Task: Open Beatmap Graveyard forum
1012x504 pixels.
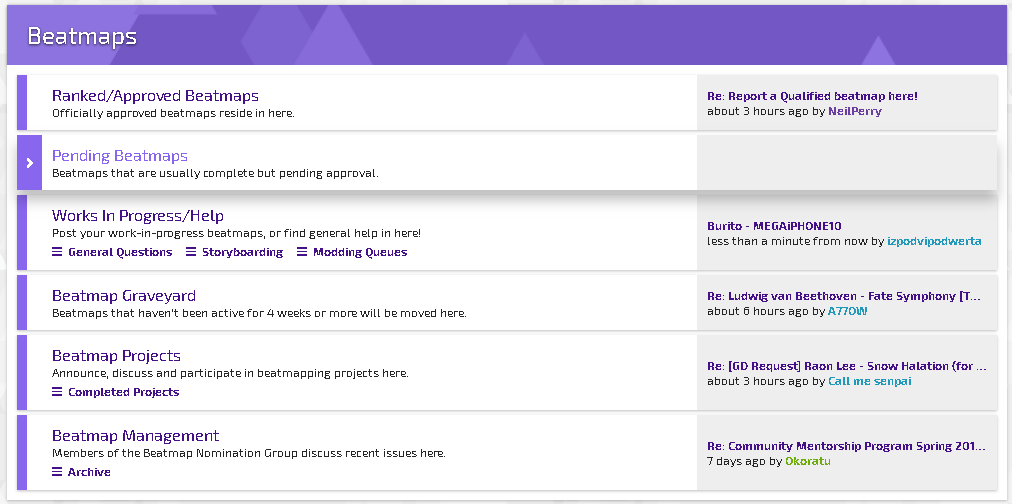Action: (x=124, y=296)
